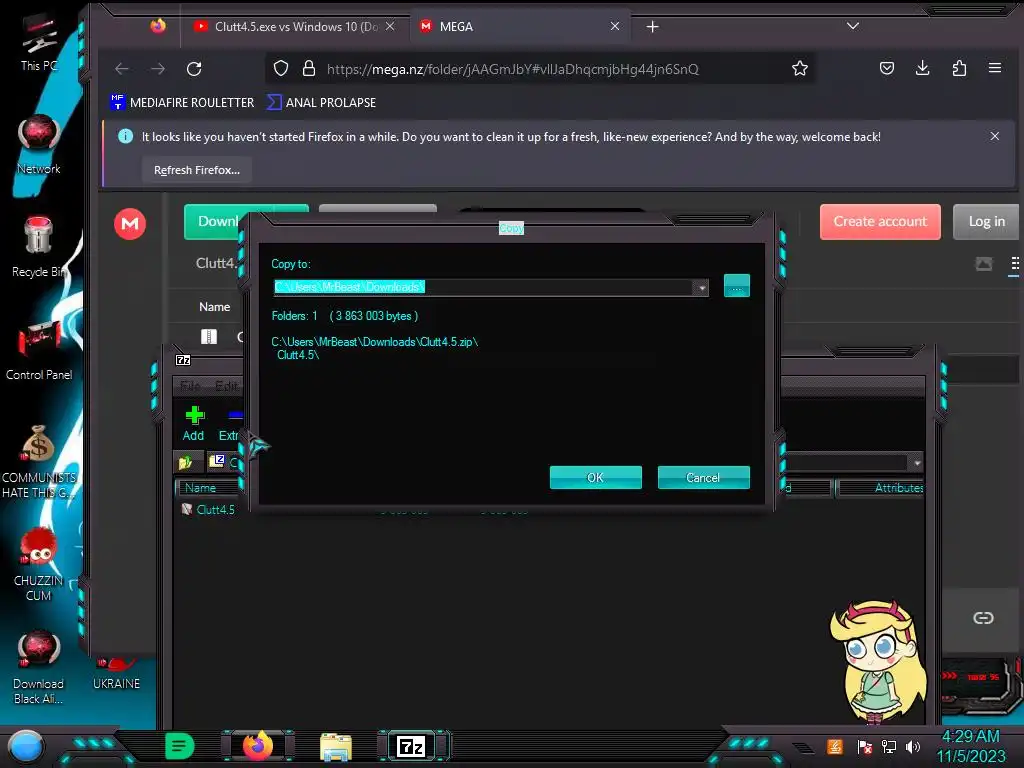Open COMMUNISTS HATE THIS G... desktop shortcut

click(x=39, y=461)
